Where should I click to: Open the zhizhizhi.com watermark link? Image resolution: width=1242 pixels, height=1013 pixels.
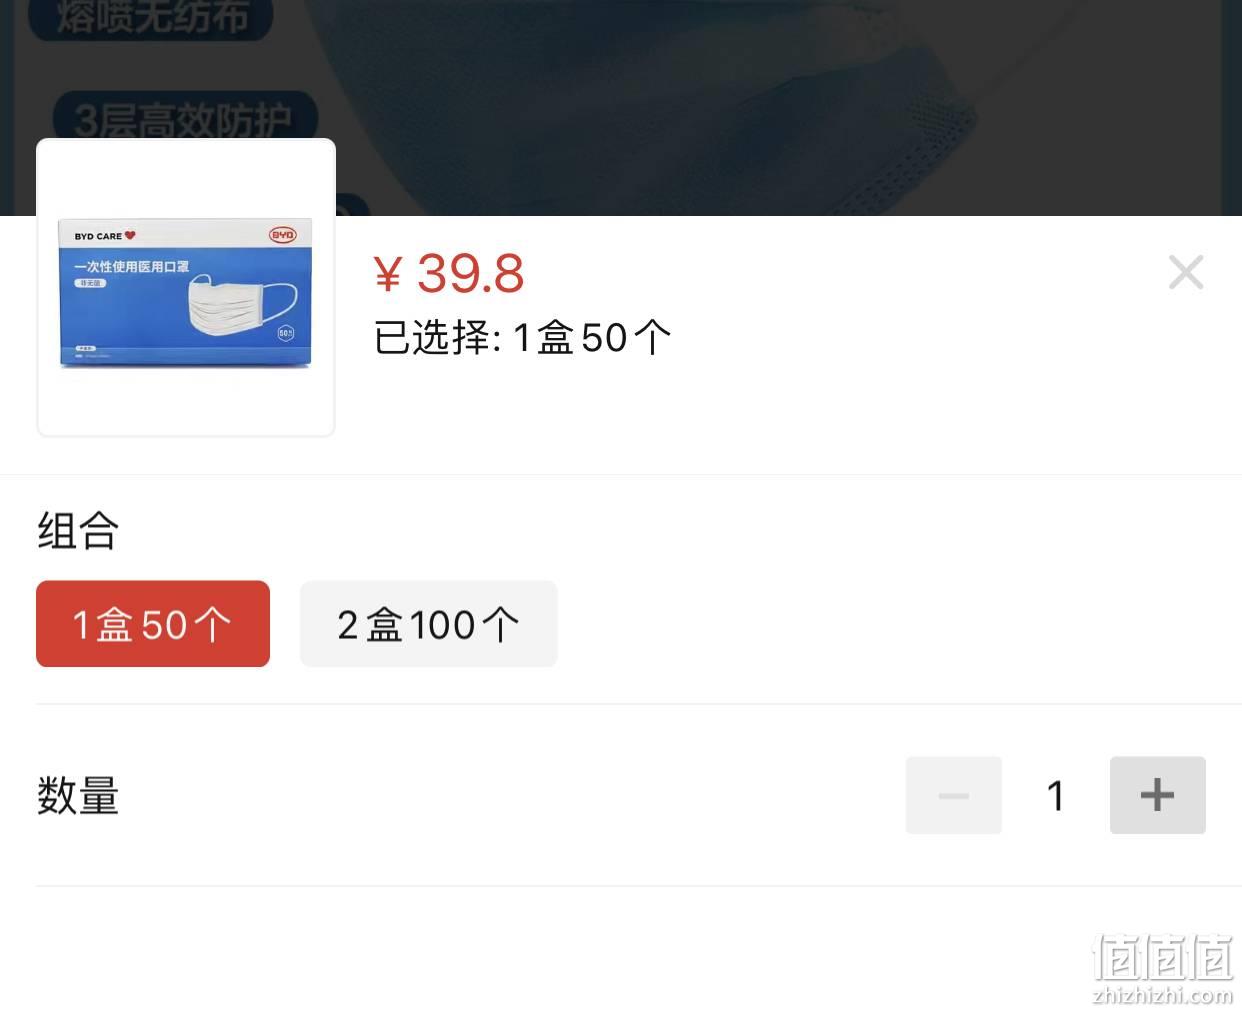1163,995
